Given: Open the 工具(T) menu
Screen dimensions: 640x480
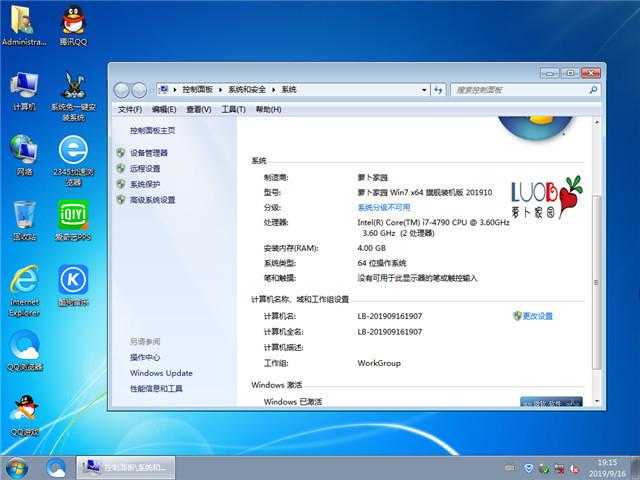Looking at the screenshot, I should coord(233,109).
